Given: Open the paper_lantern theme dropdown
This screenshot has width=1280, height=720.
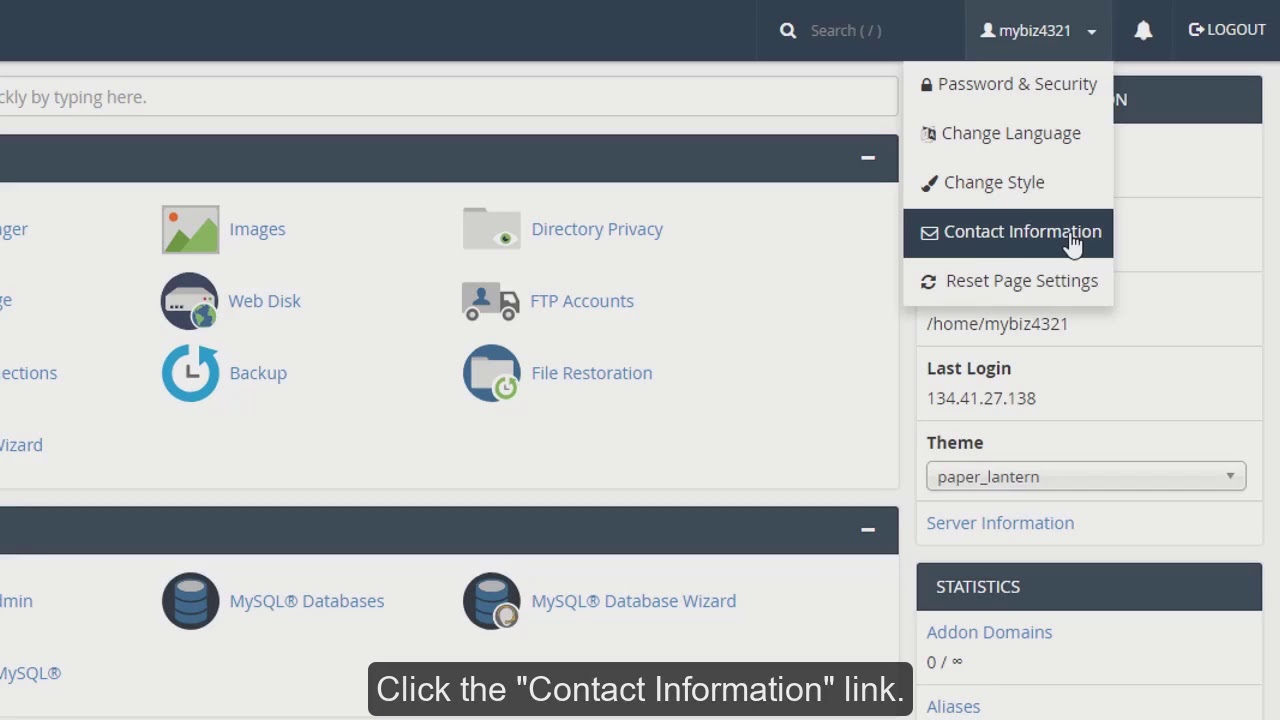Looking at the screenshot, I should coord(1086,477).
